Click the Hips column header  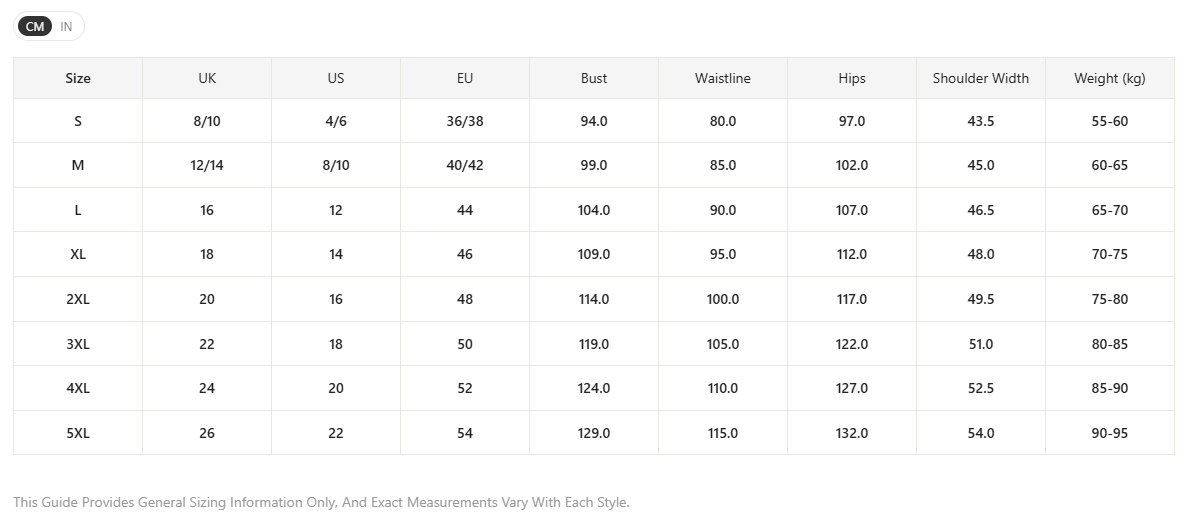[x=852, y=78]
